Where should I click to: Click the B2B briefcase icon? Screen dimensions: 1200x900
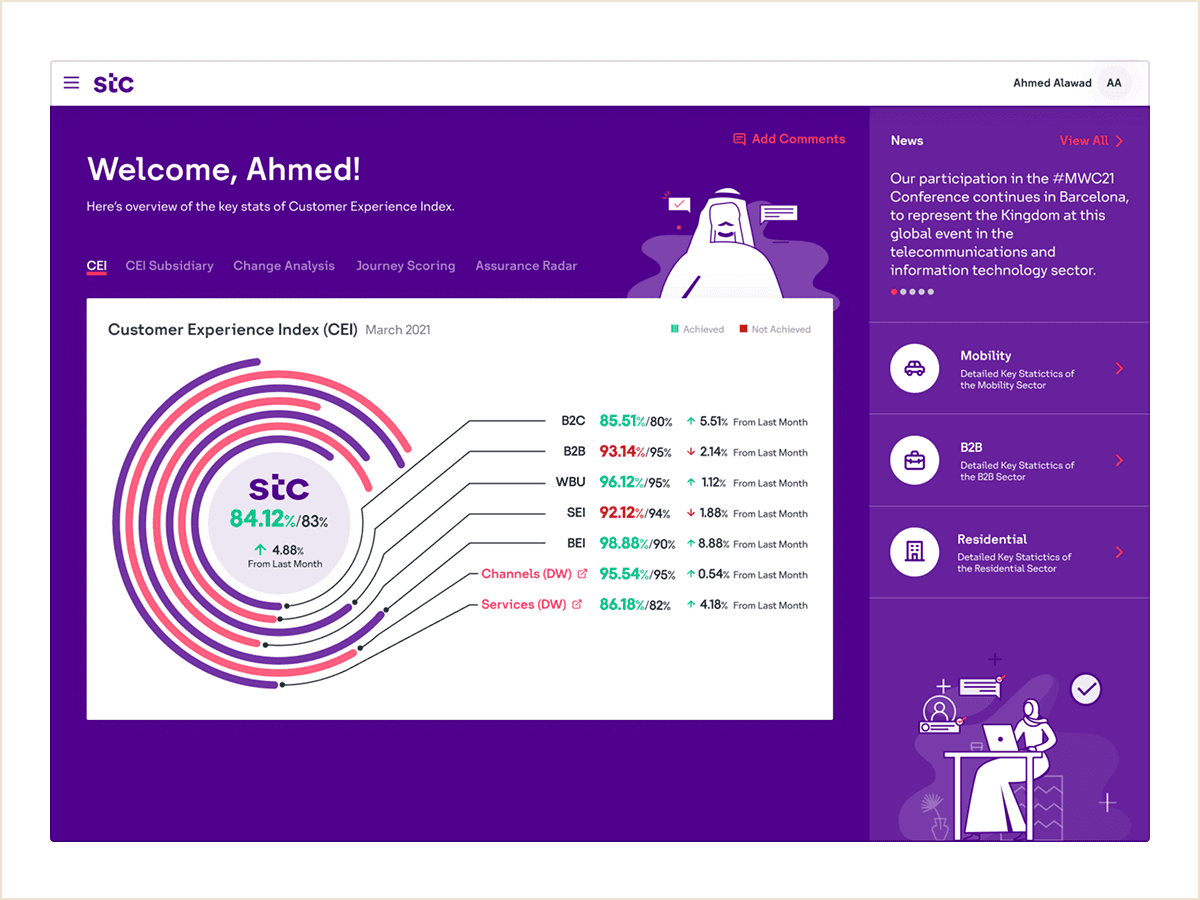click(914, 460)
